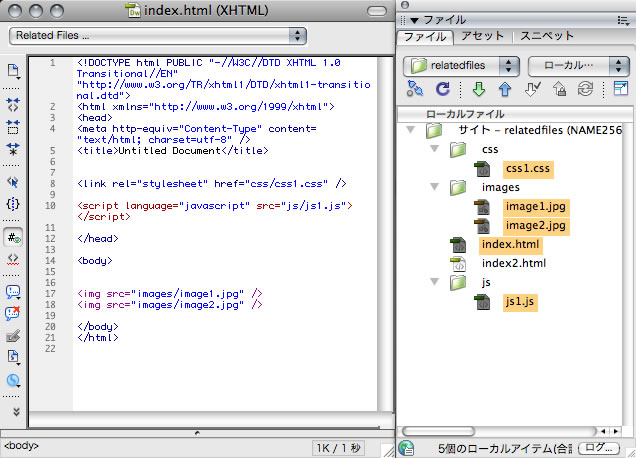Click the images folder icon

pyautogui.click(x=458, y=187)
